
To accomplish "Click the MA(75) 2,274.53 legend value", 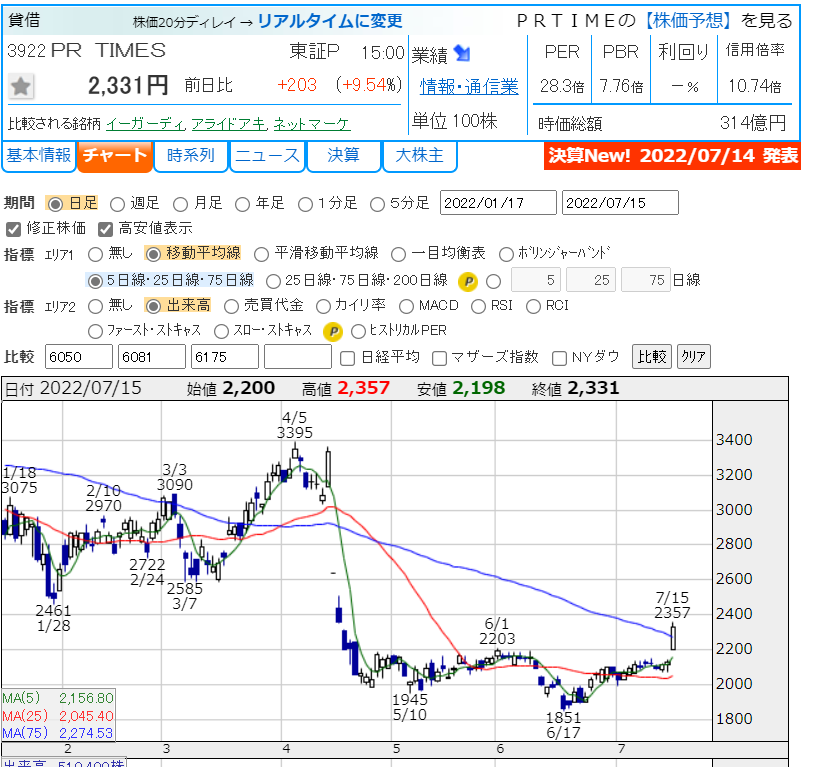I will pyautogui.click(x=86, y=733).
